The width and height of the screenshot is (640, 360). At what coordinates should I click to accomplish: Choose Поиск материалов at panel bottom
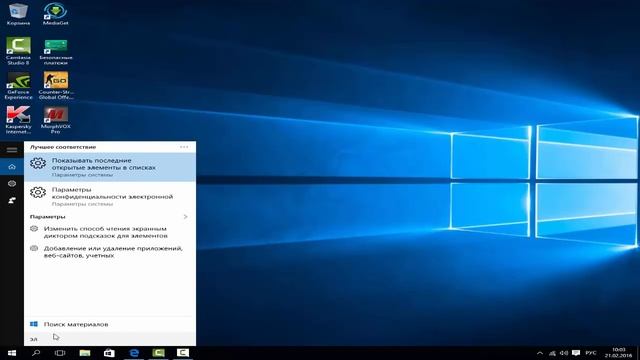110,324
